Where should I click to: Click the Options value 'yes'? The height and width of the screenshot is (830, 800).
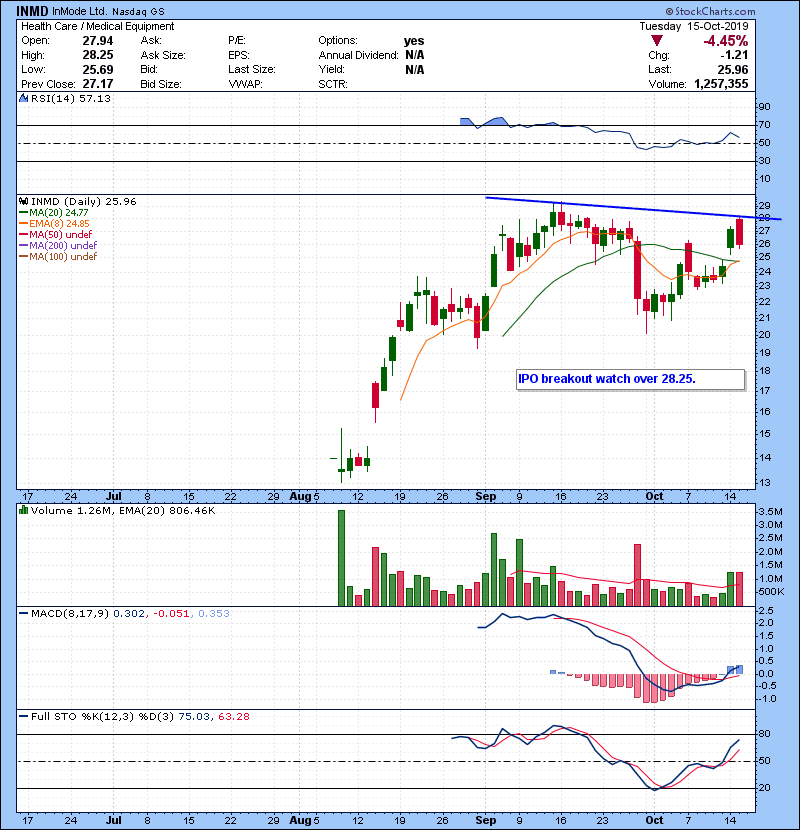pyautogui.click(x=414, y=41)
